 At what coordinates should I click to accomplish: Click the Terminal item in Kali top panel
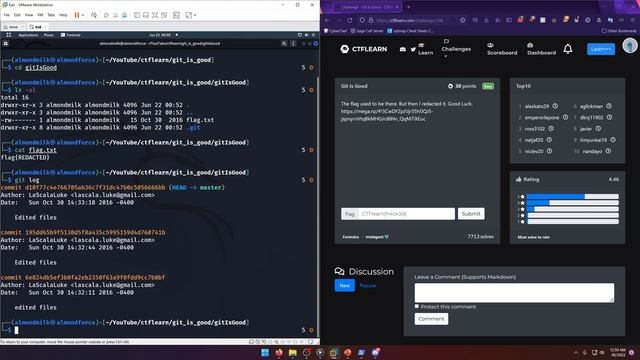pyautogui.click(x=71, y=35)
